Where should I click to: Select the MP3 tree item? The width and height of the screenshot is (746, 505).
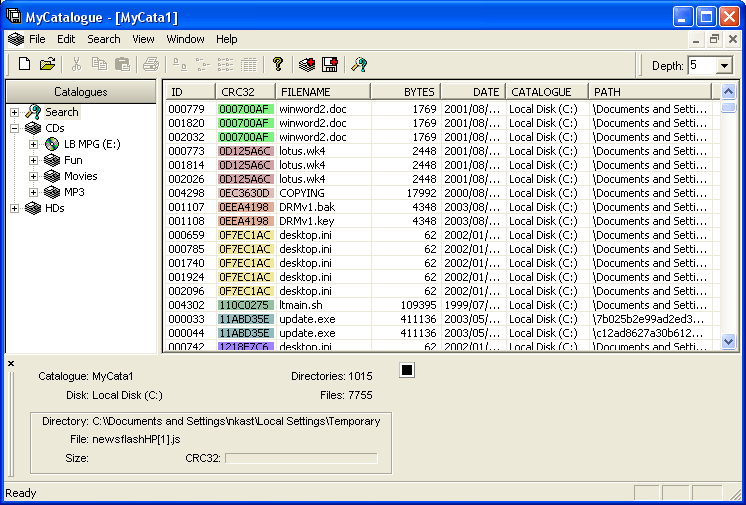(x=74, y=192)
